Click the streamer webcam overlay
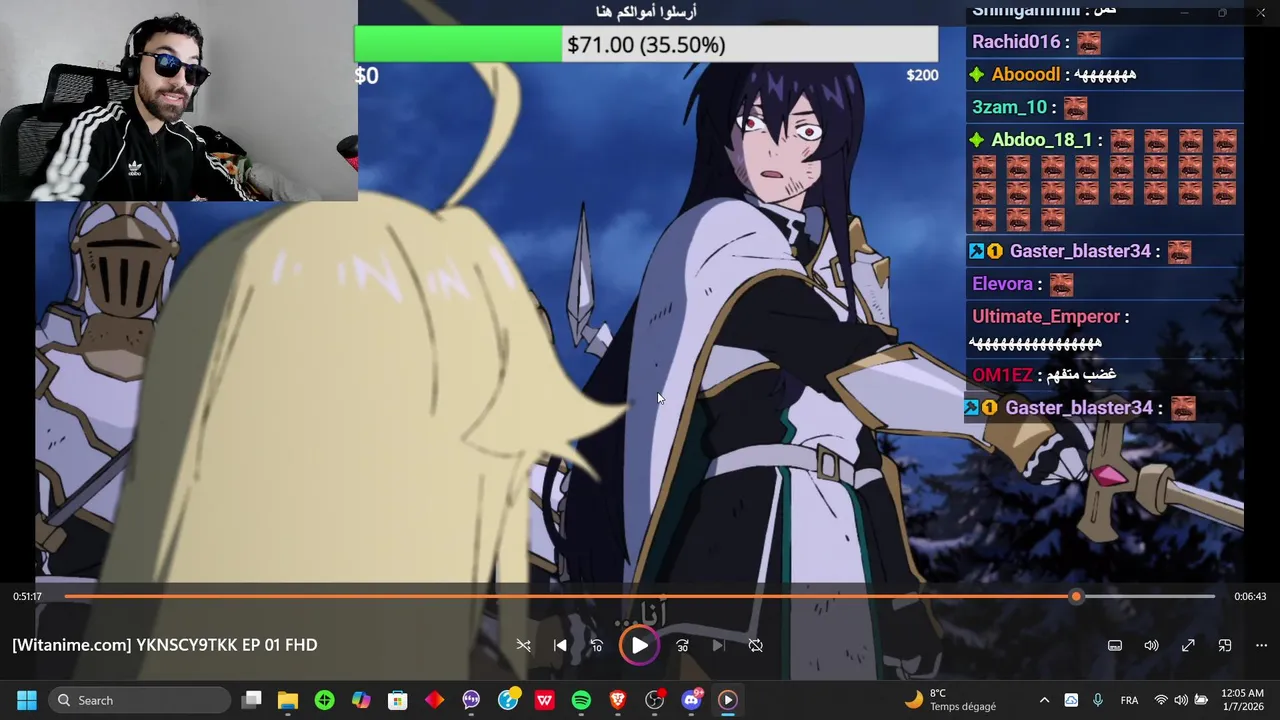This screenshot has height=720, width=1280. 179,100
